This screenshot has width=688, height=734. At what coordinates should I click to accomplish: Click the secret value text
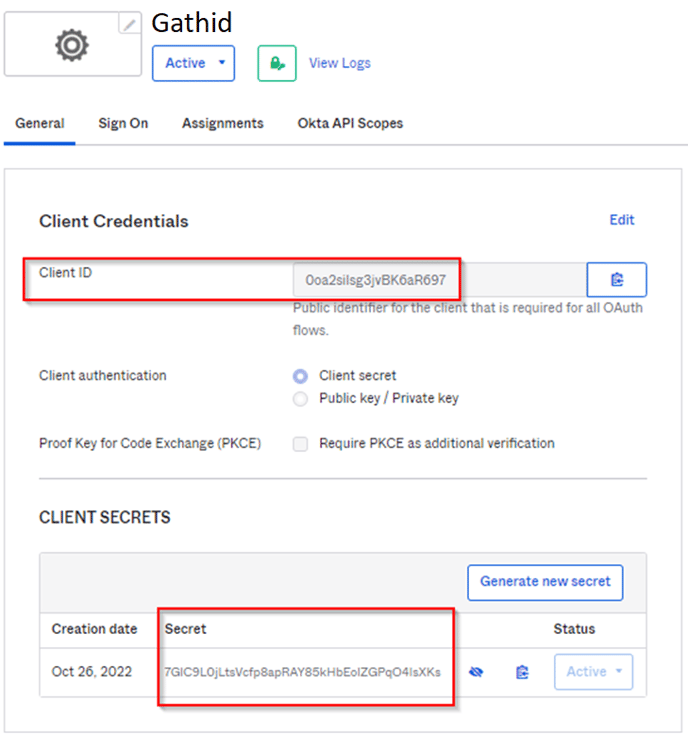coord(302,672)
